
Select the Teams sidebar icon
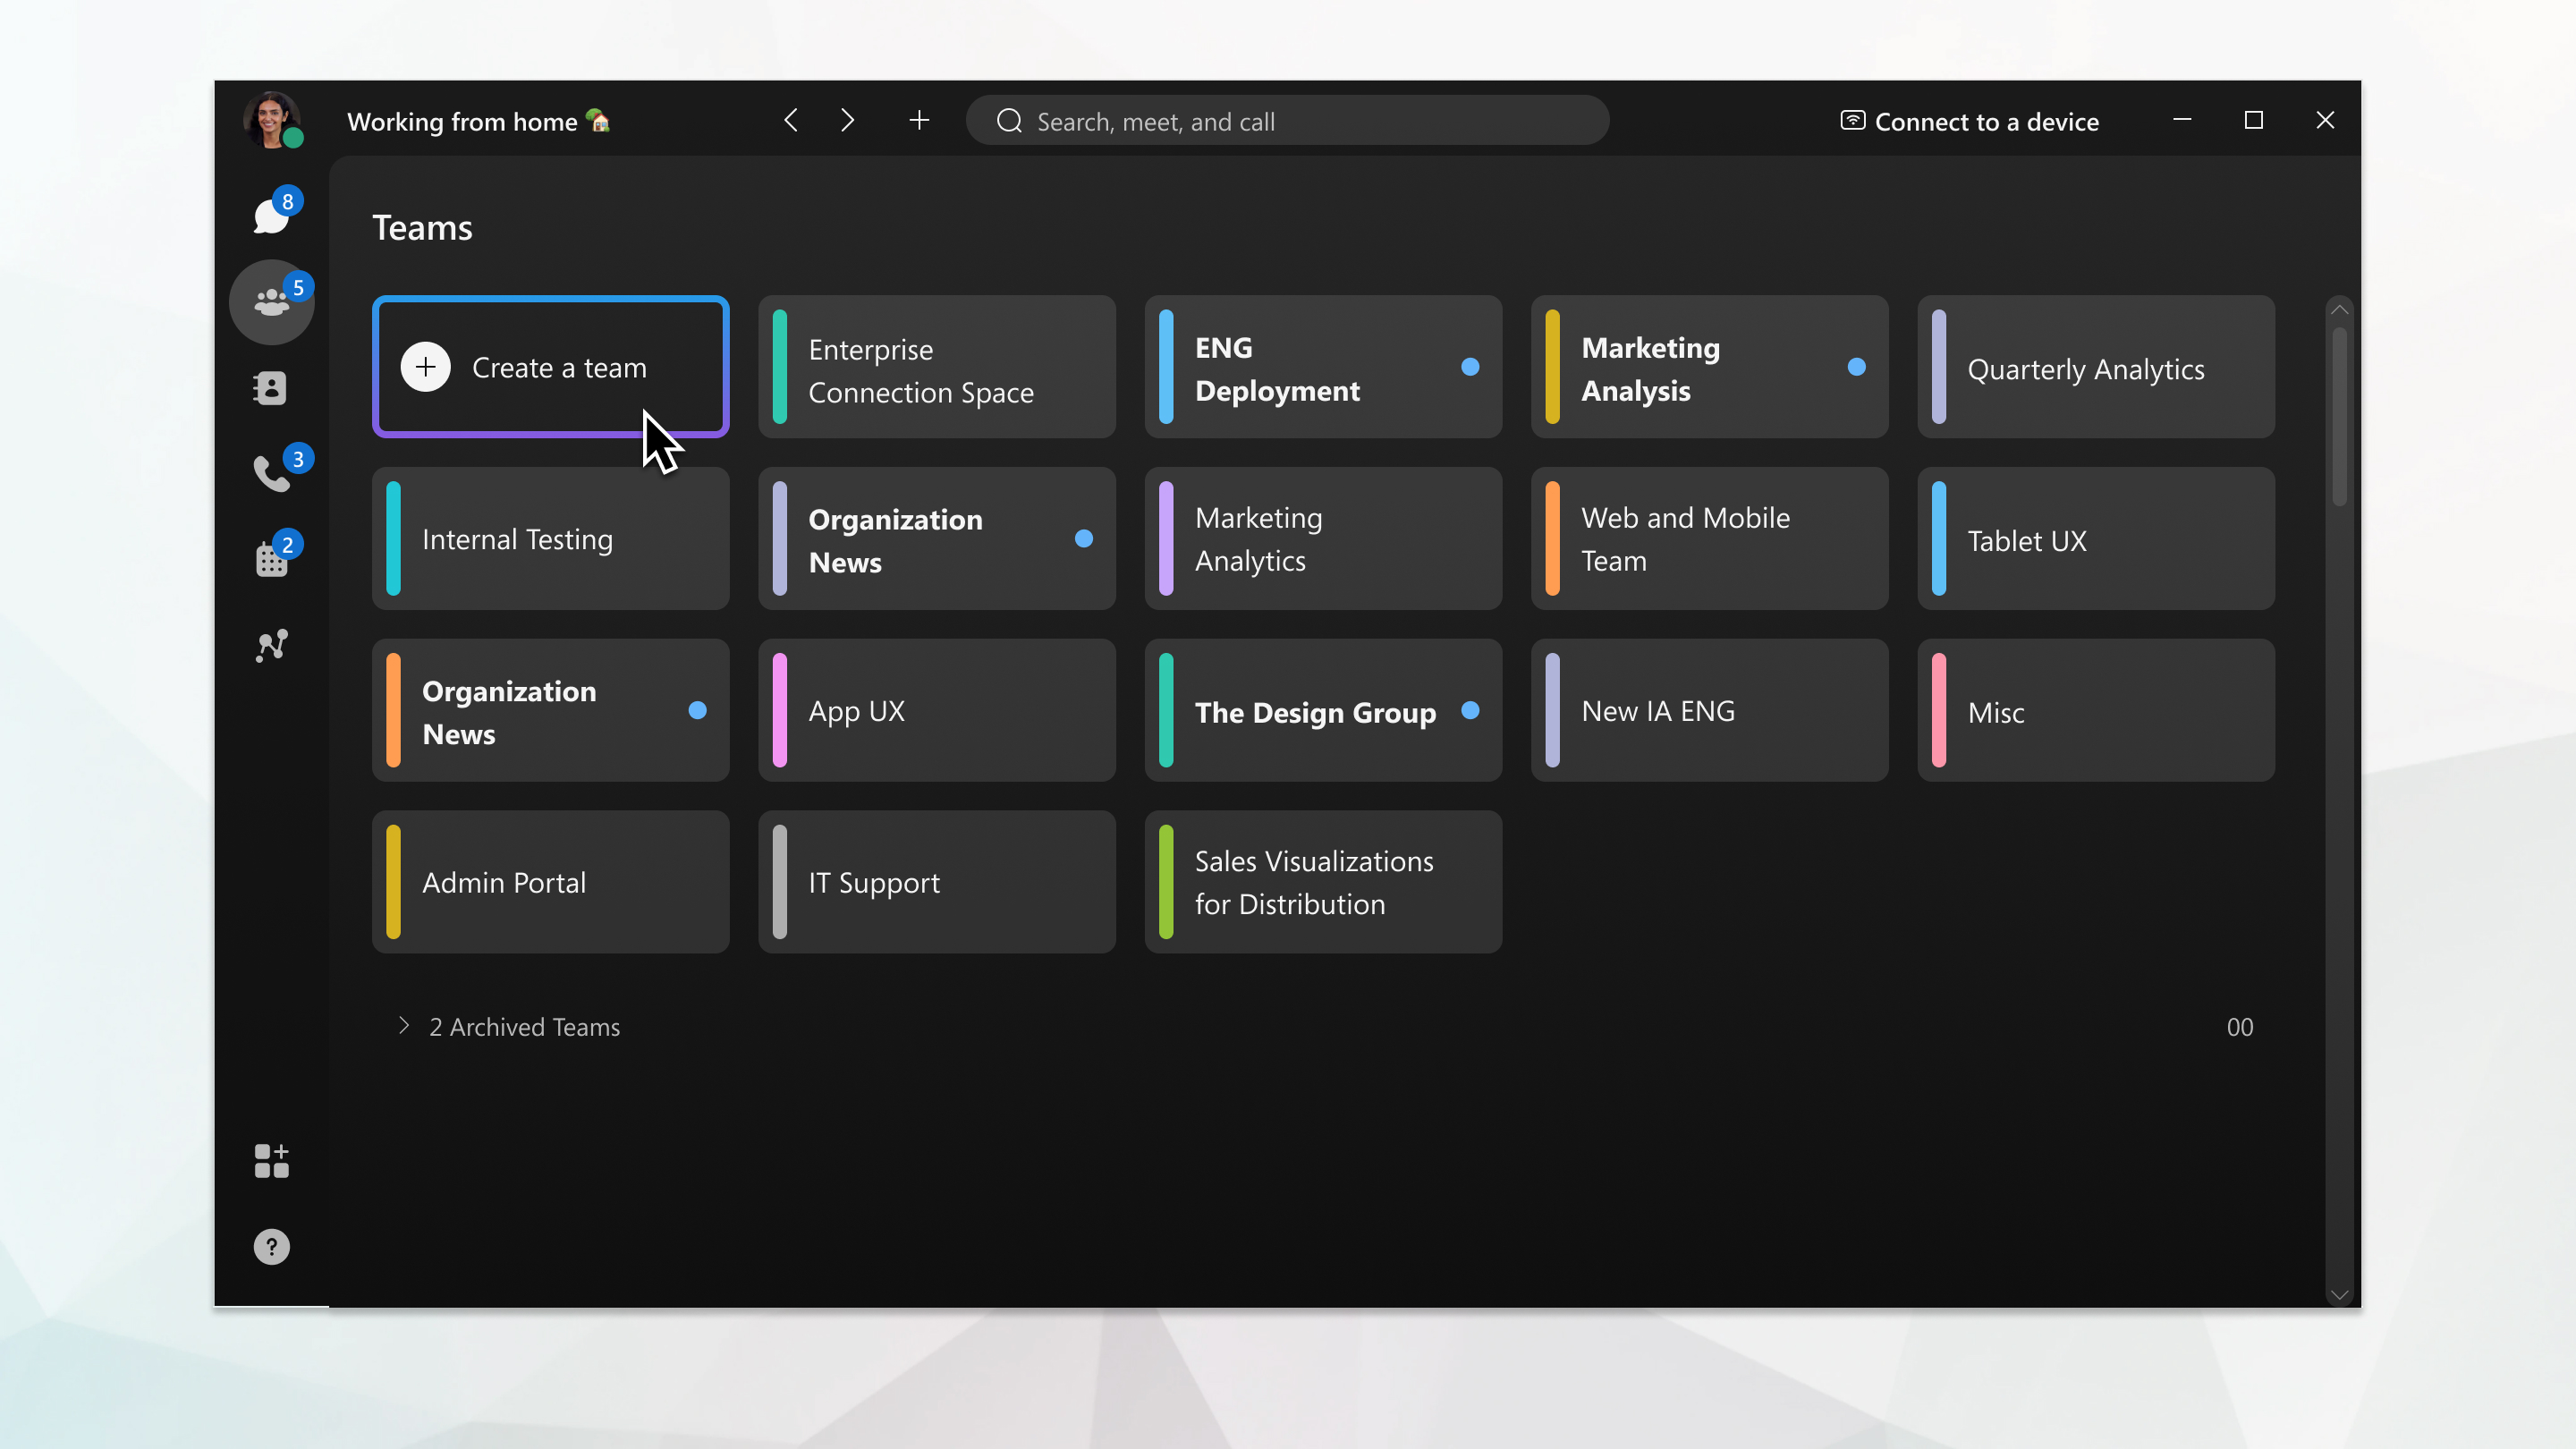tap(271, 302)
